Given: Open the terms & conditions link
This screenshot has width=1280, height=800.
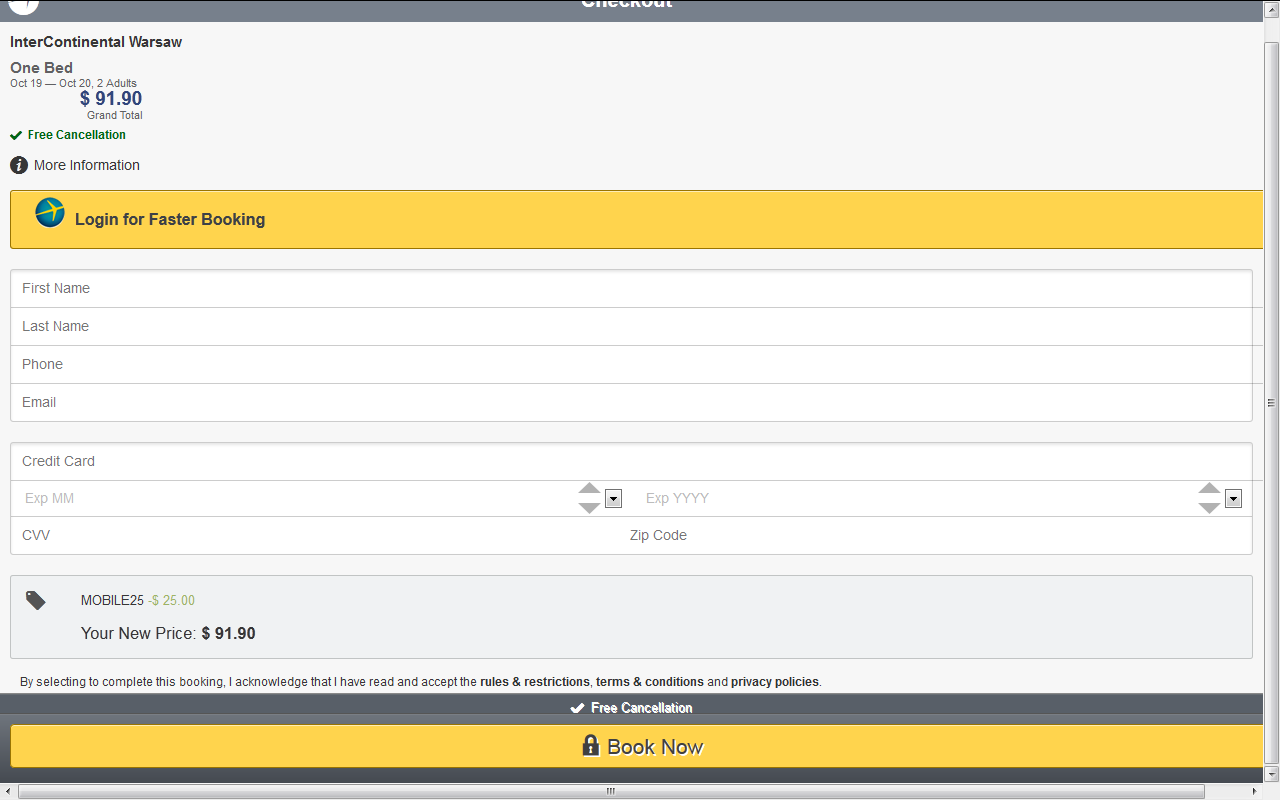Looking at the screenshot, I should click(x=650, y=682).
